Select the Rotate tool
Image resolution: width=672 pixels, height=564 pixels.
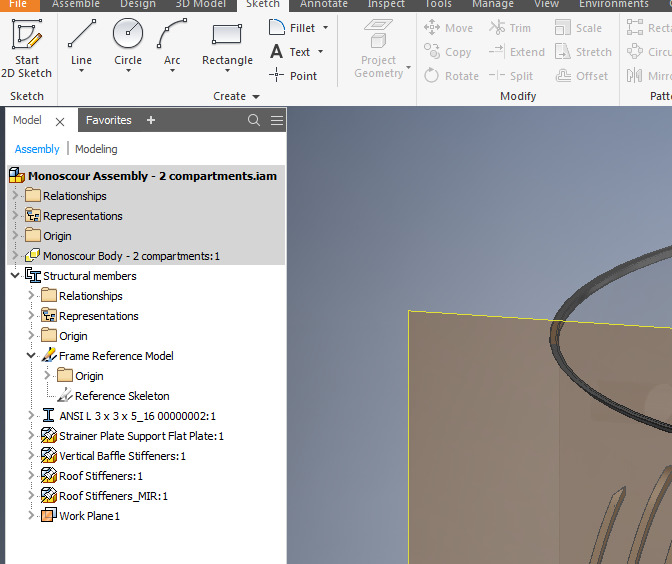tap(451, 76)
